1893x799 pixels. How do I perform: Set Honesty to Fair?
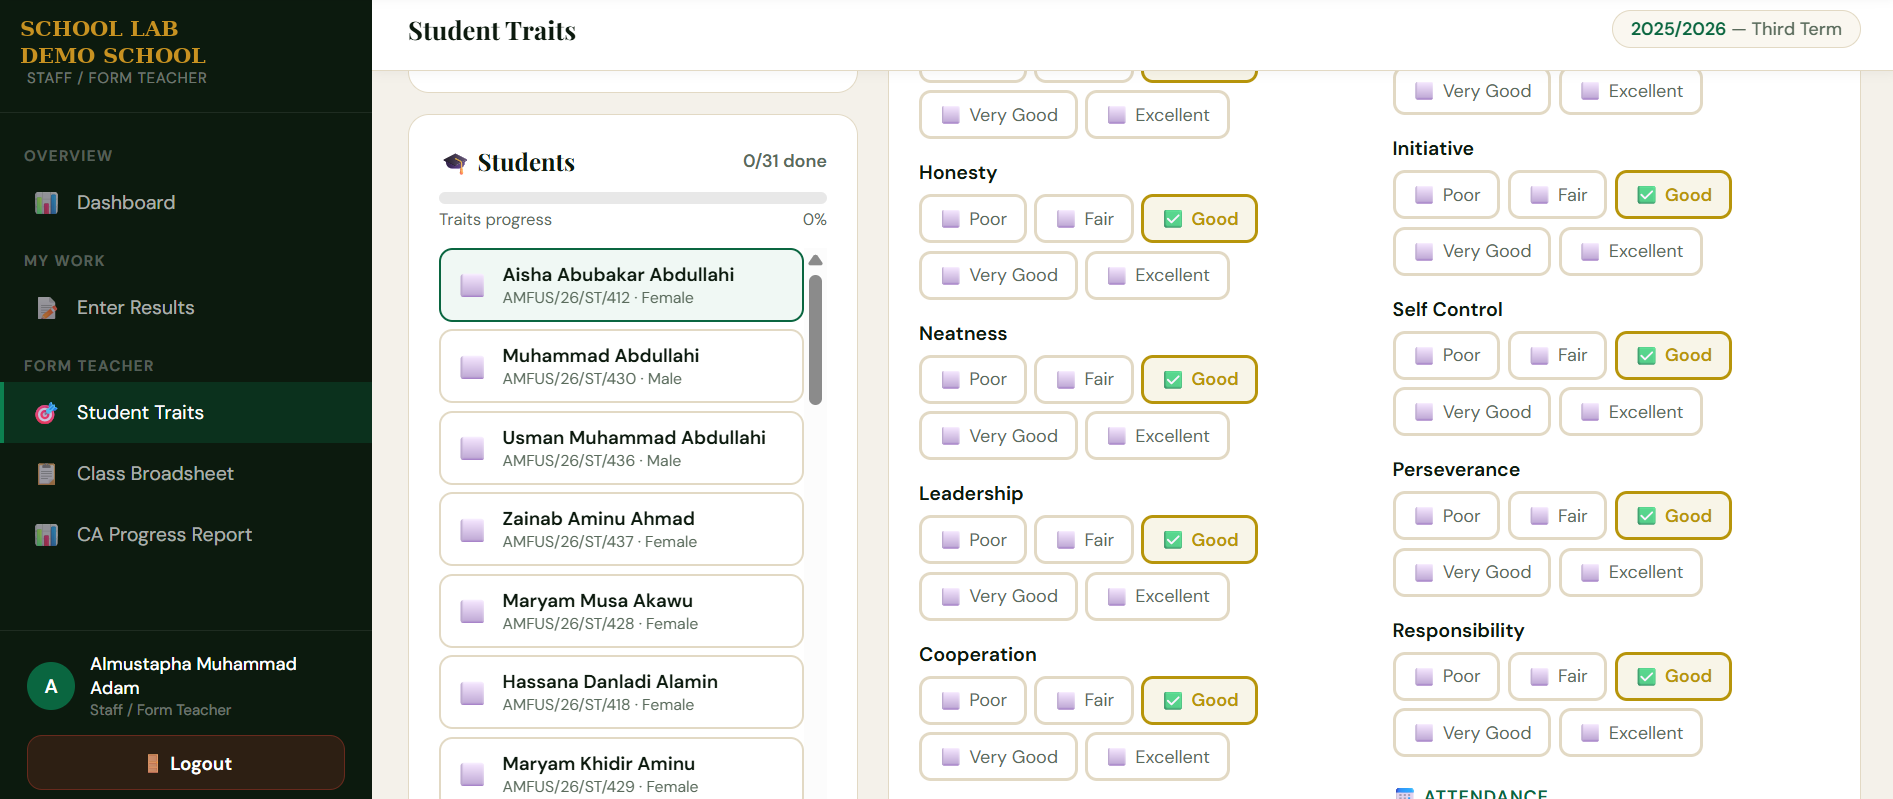pyautogui.click(x=1083, y=219)
